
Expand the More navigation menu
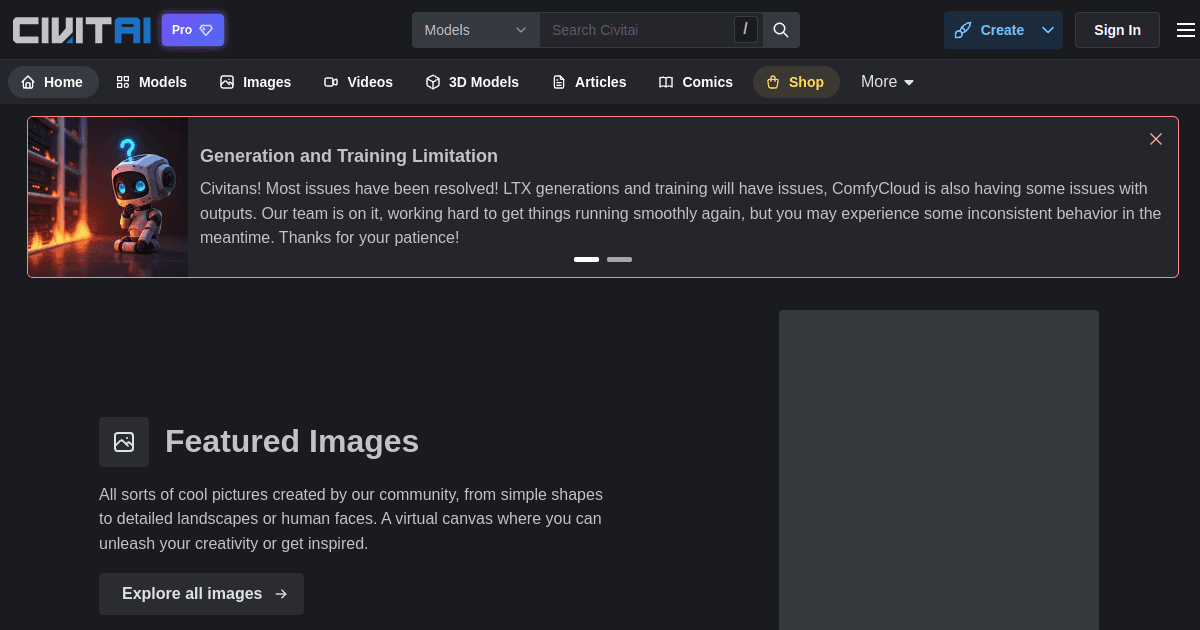click(888, 82)
